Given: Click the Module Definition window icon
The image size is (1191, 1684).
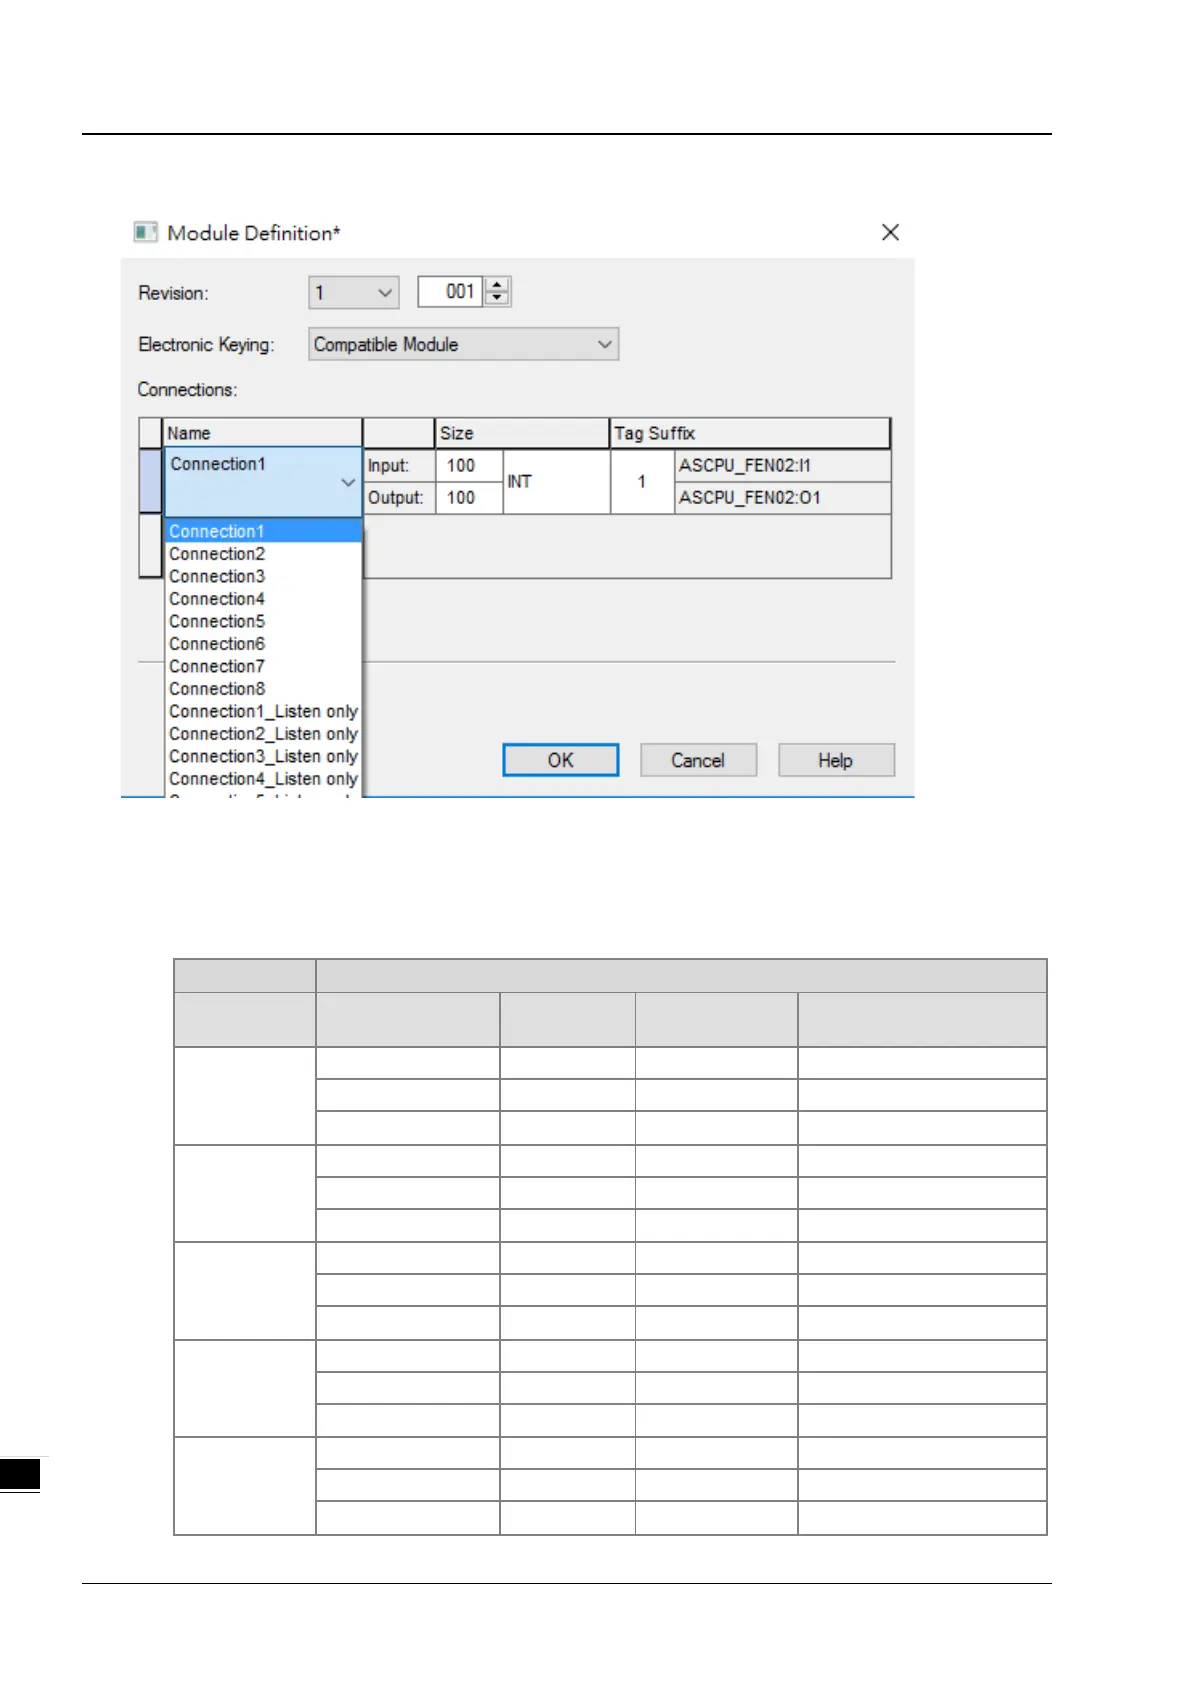Looking at the screenshot, I should coord(145,232).
